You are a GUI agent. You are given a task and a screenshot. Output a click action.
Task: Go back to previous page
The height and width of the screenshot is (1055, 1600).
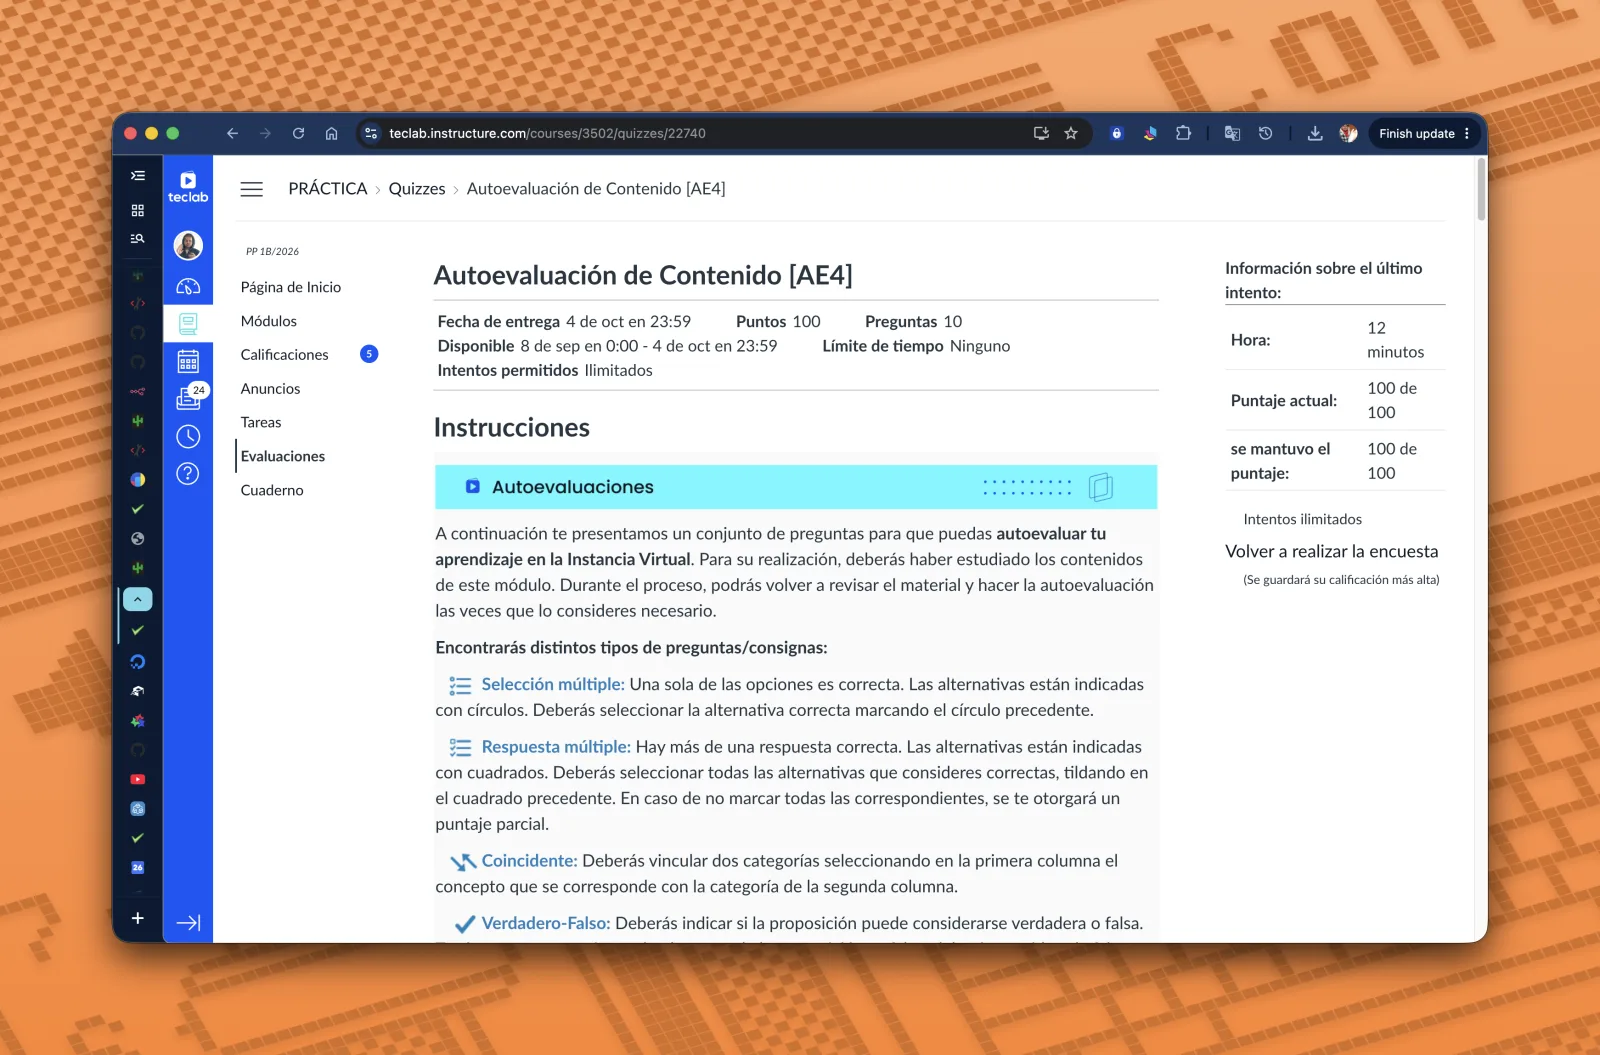coord(232,133)
